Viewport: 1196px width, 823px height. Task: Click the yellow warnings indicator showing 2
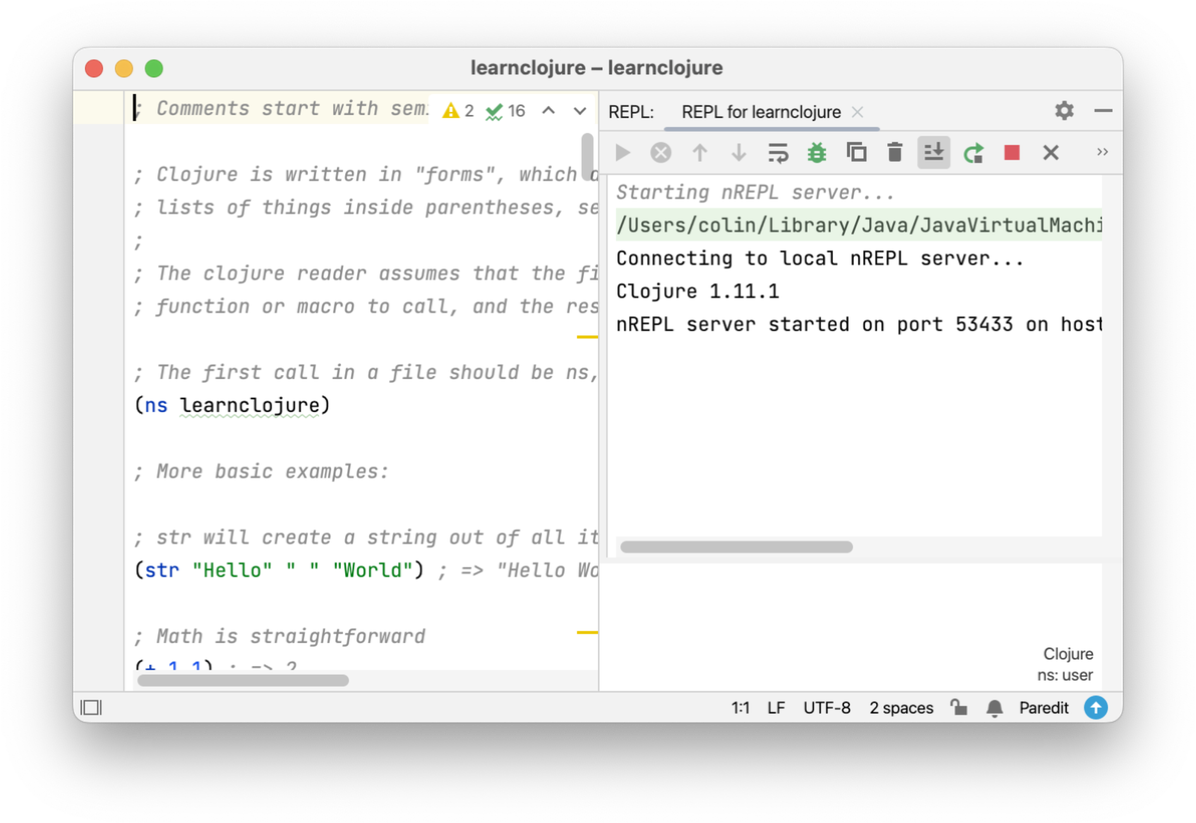point(458,111)
